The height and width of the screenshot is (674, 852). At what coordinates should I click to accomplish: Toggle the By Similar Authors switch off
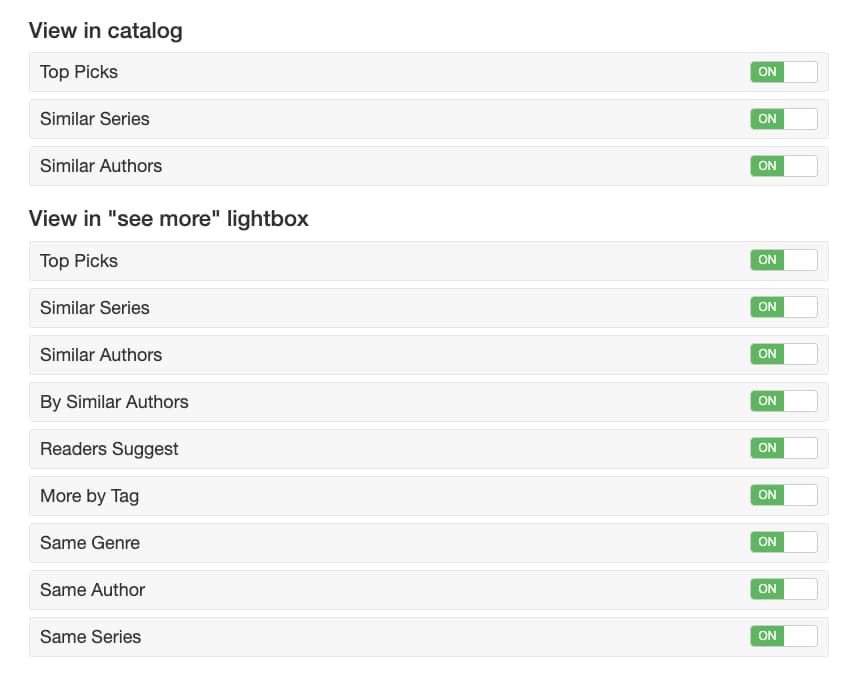[783, 401]
